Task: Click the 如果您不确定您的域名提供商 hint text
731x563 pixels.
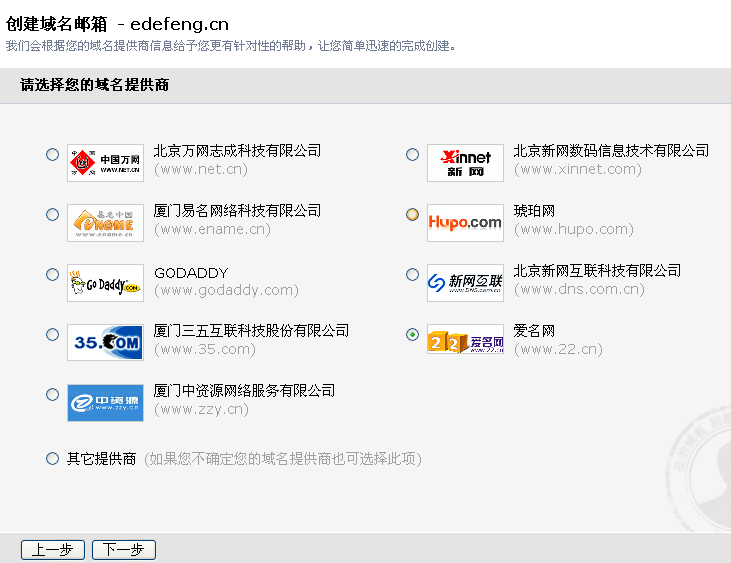Action: pos(283,459)
